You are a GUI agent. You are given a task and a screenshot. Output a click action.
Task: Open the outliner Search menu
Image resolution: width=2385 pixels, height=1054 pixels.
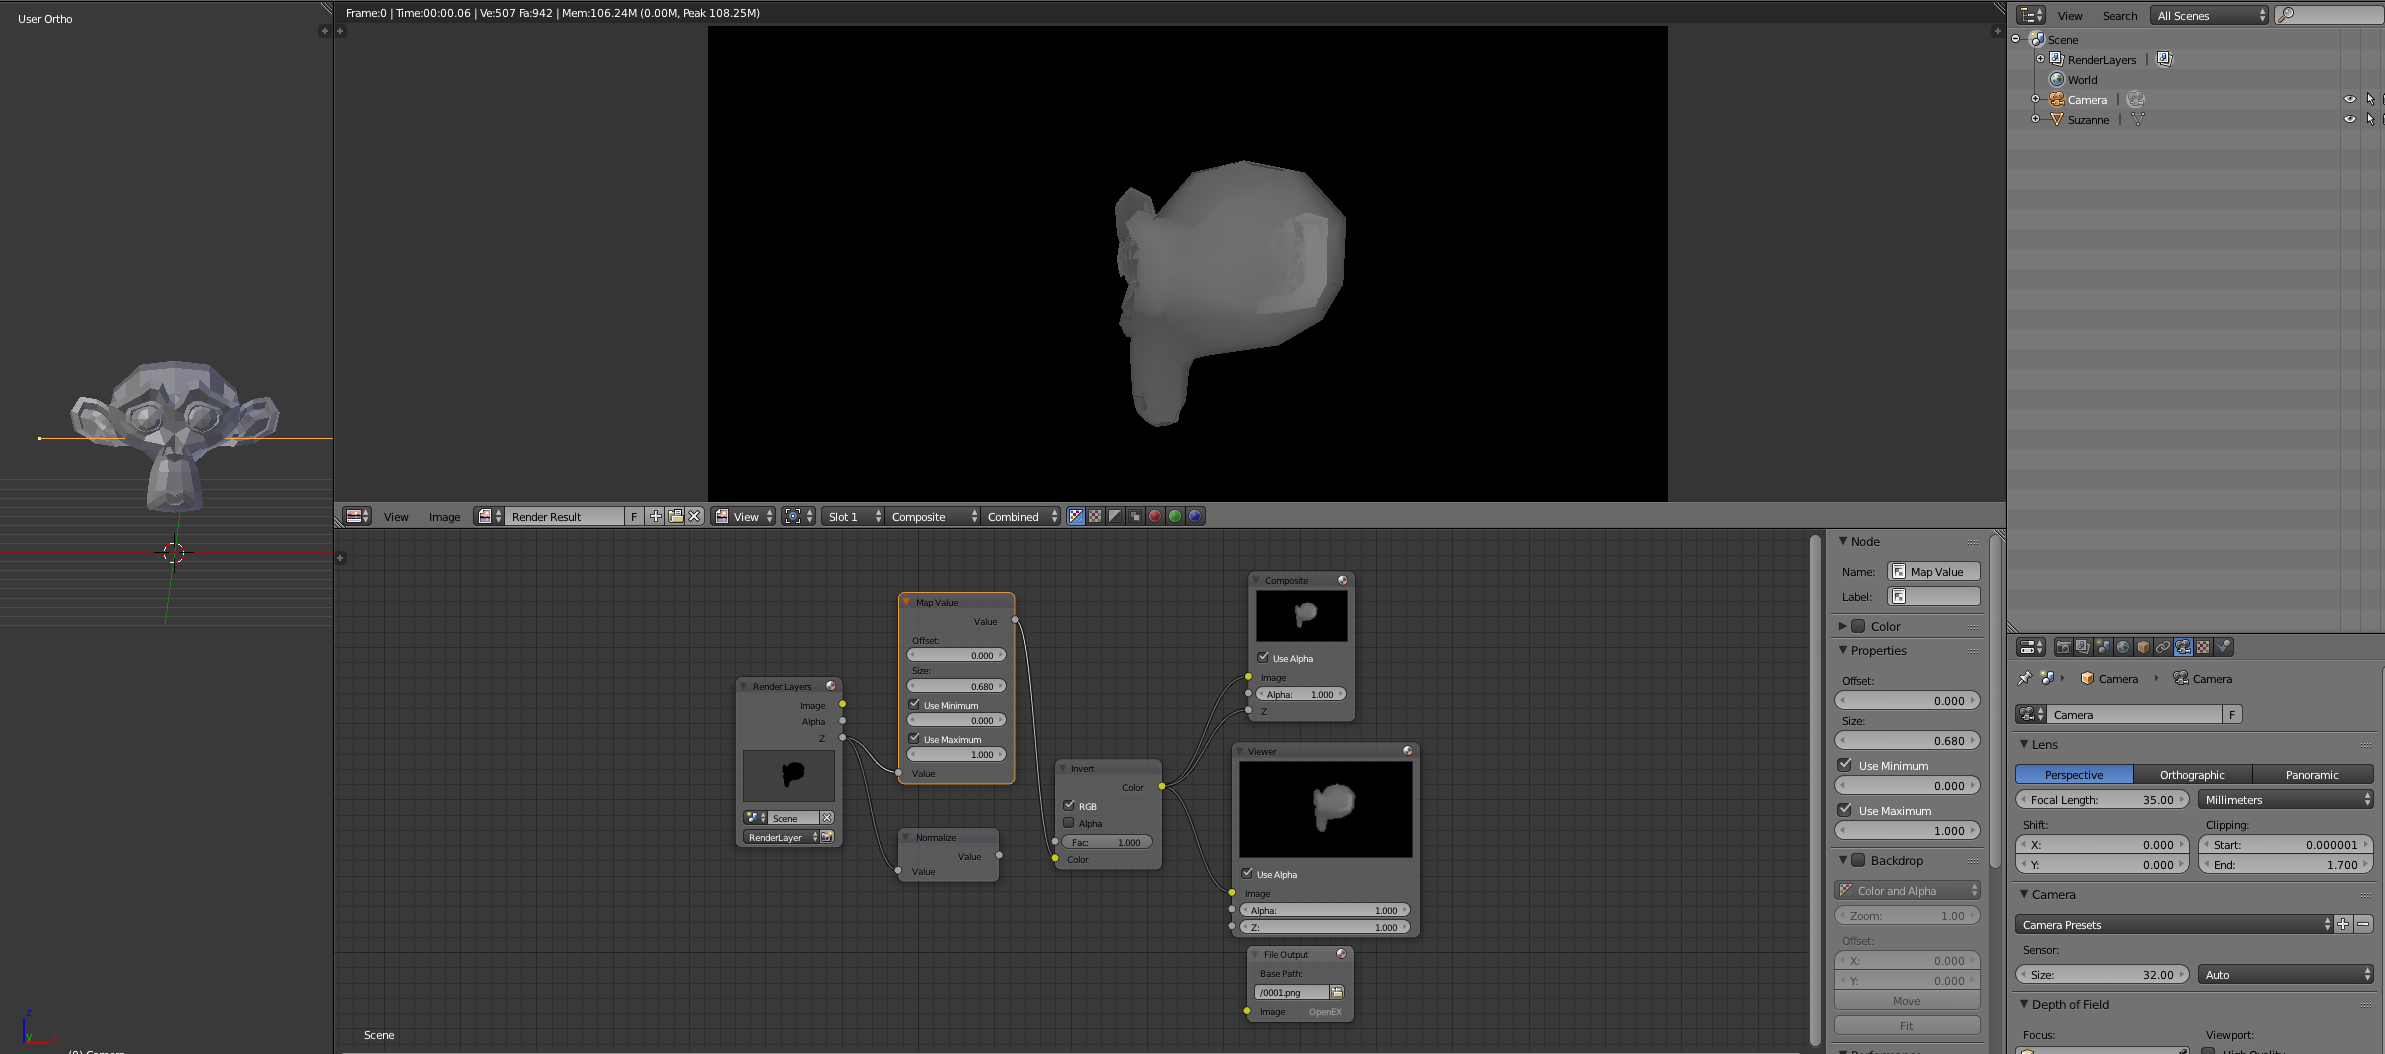pos(2119,15)
